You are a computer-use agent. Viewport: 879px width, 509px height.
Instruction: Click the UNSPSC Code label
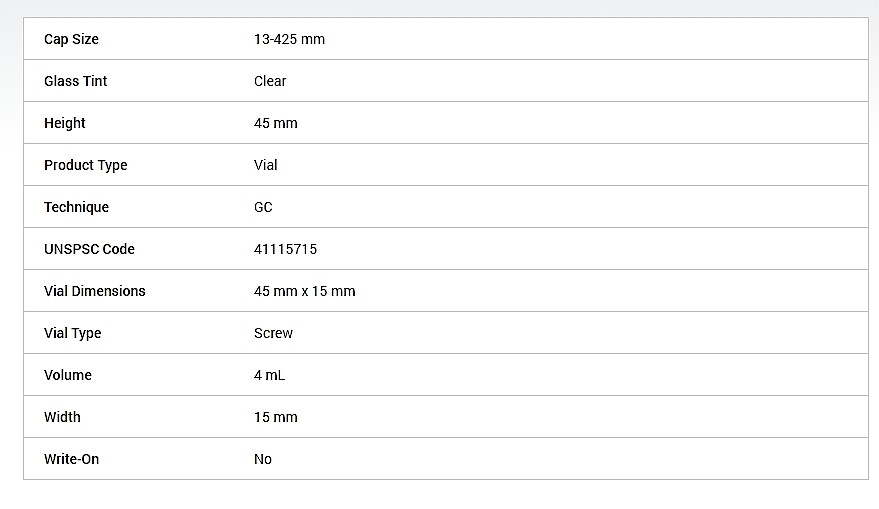click(x=90, y=249)
